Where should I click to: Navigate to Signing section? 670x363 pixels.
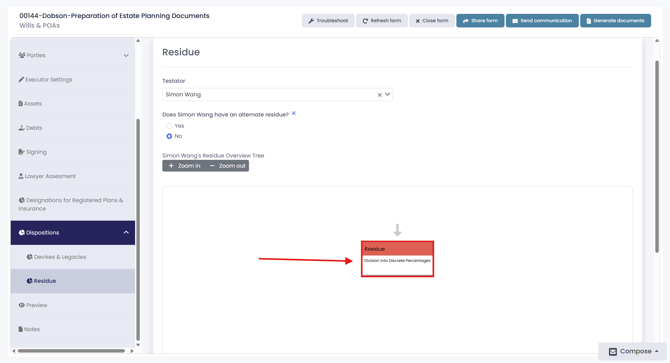click(73, 152)
